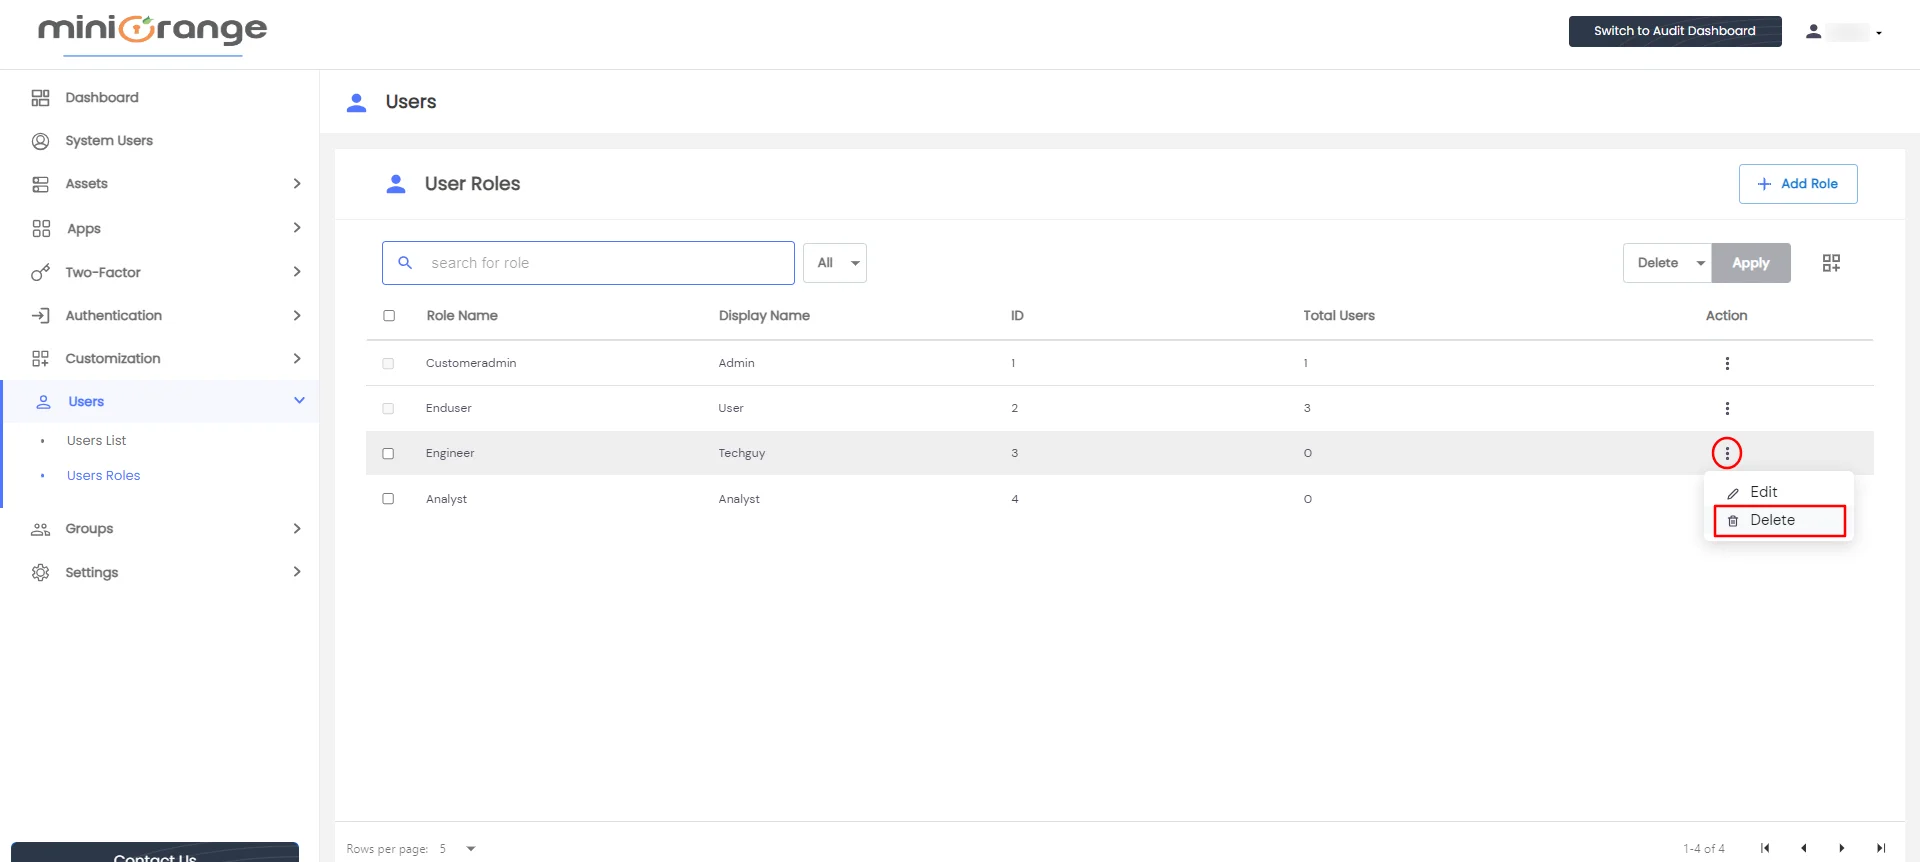Click the search magnifier icon
Image resolution: width=1920 pixels, height=862 pixels.
coord(405,263)
